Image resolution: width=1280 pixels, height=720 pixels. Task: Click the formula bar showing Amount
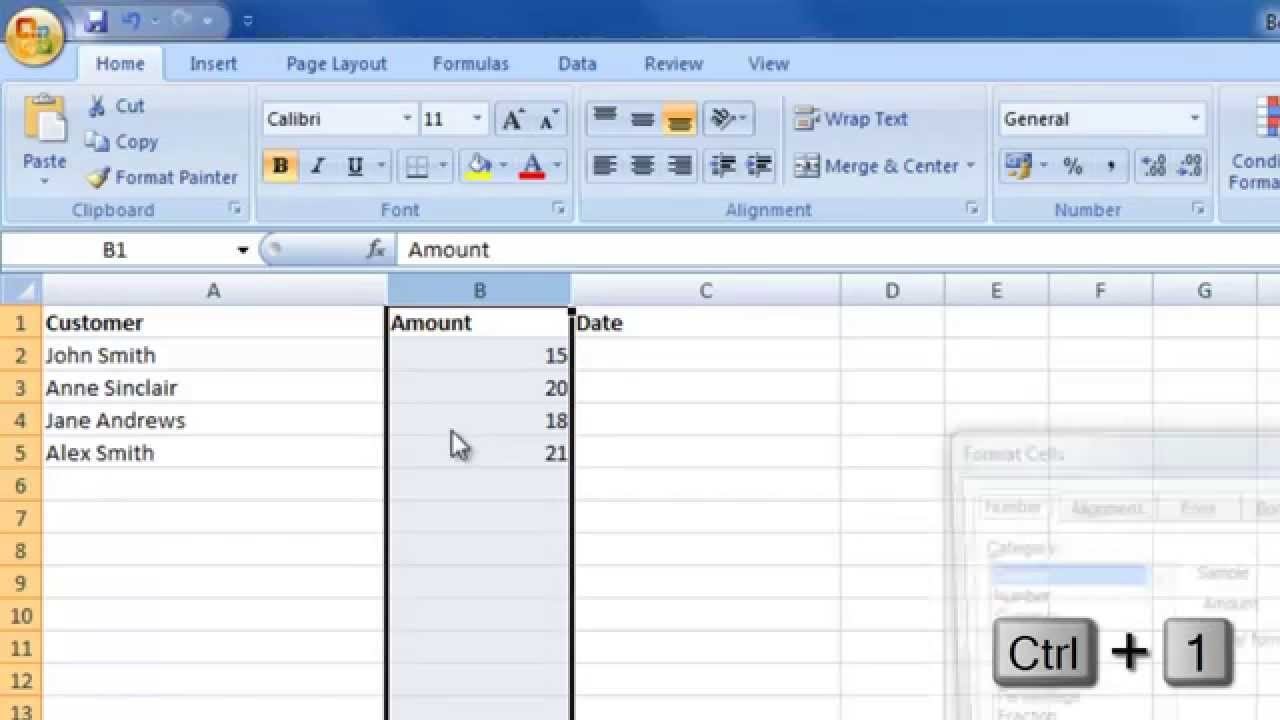coord(838,250)
